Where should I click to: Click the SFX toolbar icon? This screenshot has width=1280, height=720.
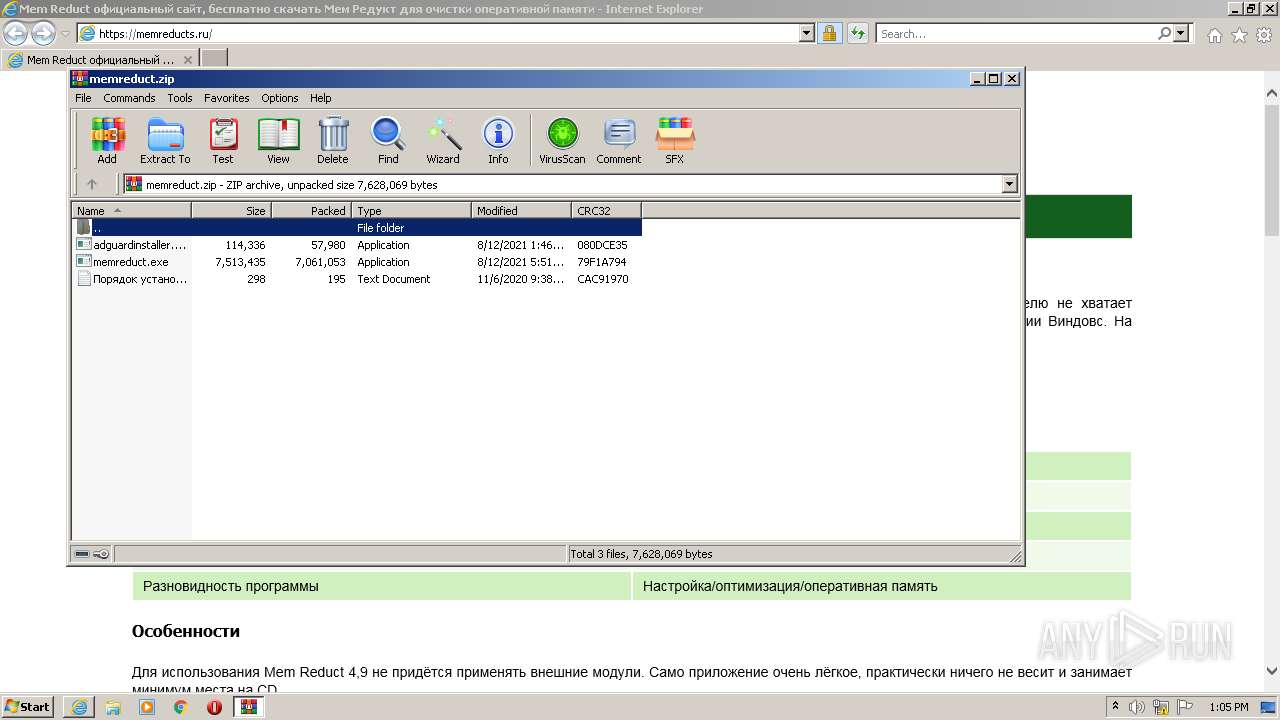[x=675, y=140]
